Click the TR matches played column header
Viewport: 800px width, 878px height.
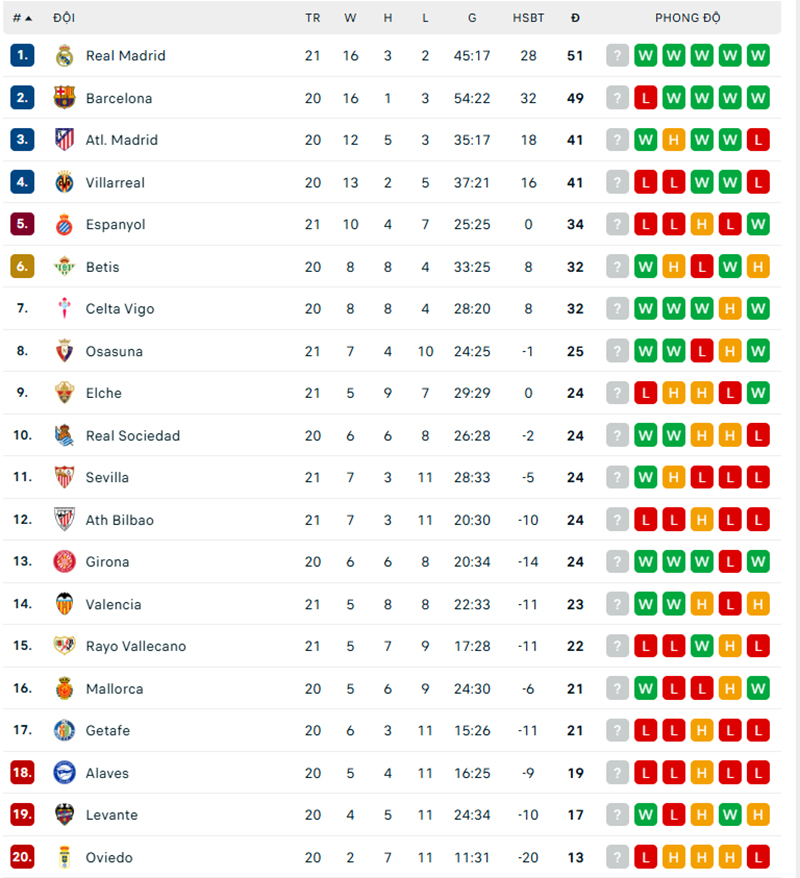tap(313, 18)
